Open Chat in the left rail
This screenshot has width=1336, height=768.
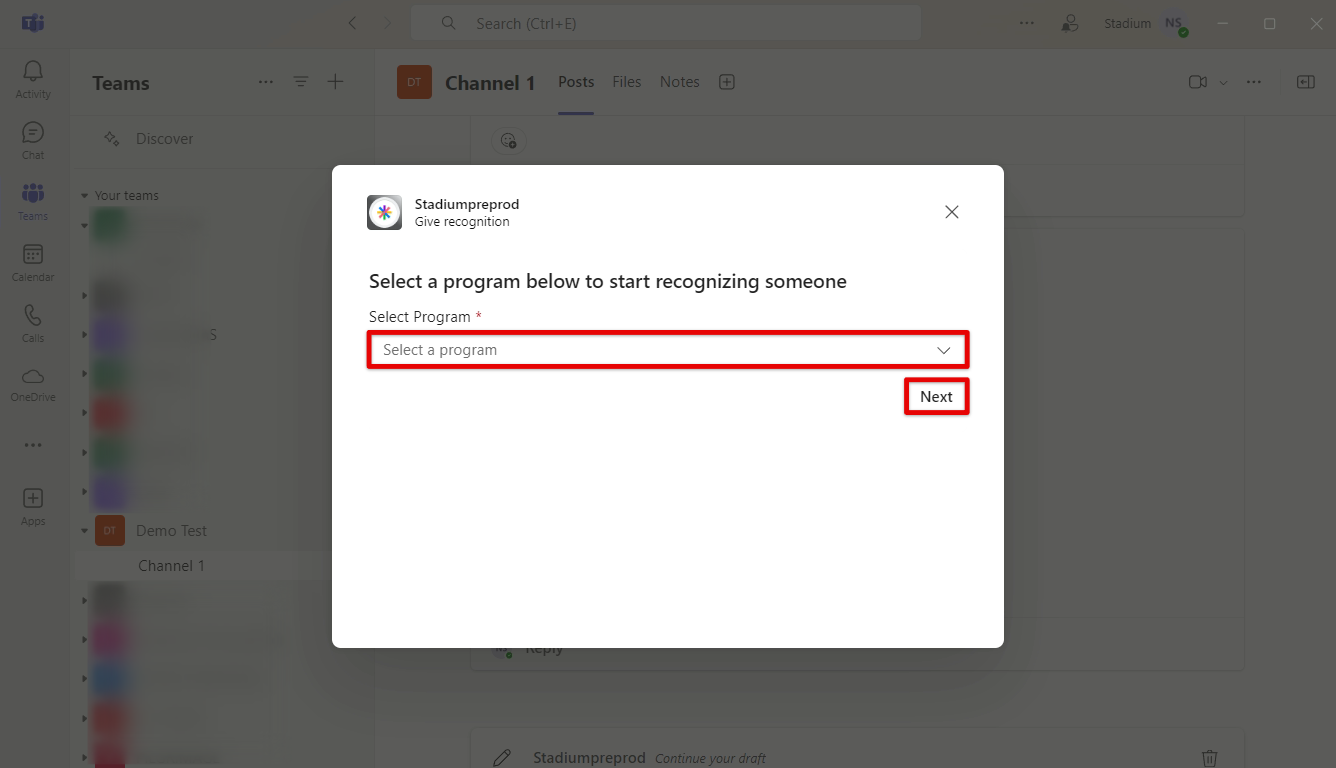pyautogui.click(x=33, y=140)
